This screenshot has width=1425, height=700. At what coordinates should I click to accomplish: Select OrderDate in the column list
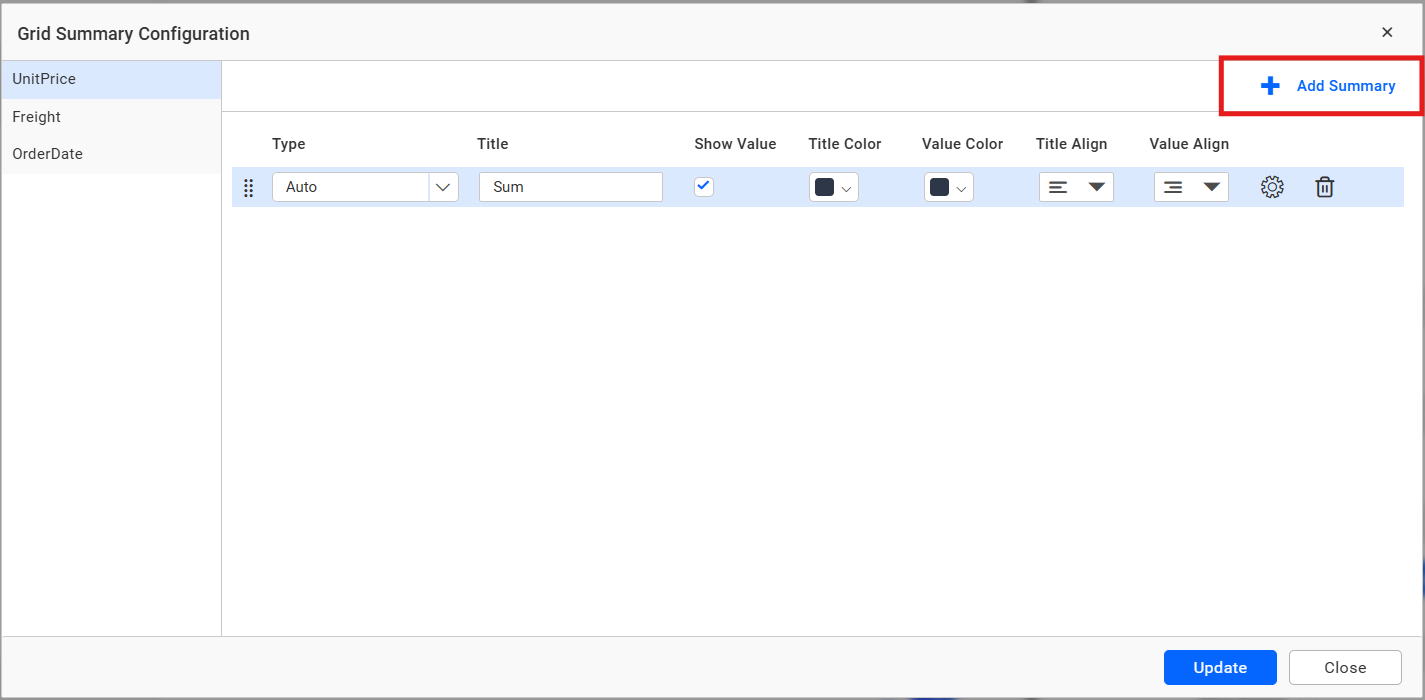(x=48, y=154)
